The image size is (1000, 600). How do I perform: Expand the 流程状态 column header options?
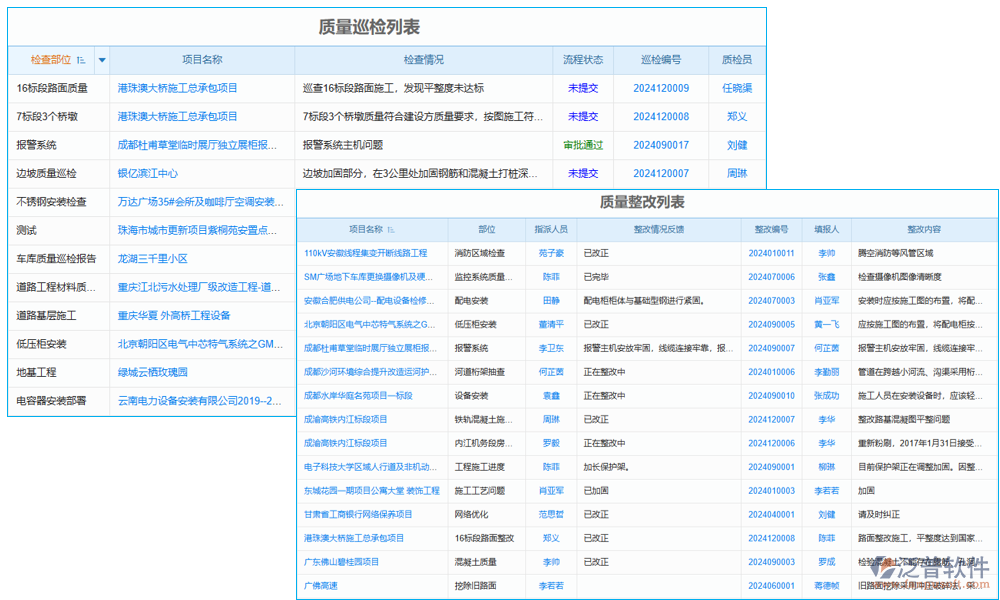click(582, 60)
